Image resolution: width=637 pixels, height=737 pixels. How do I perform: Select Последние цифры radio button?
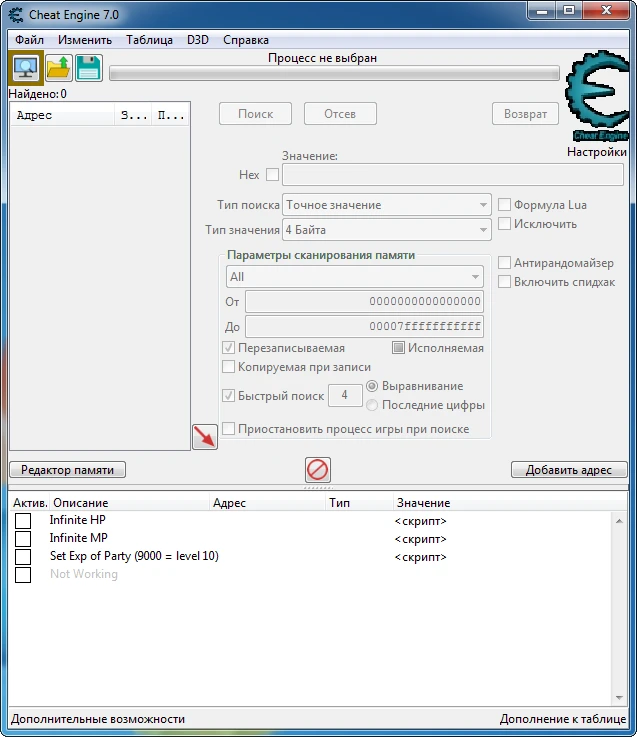tap(372, 405)
